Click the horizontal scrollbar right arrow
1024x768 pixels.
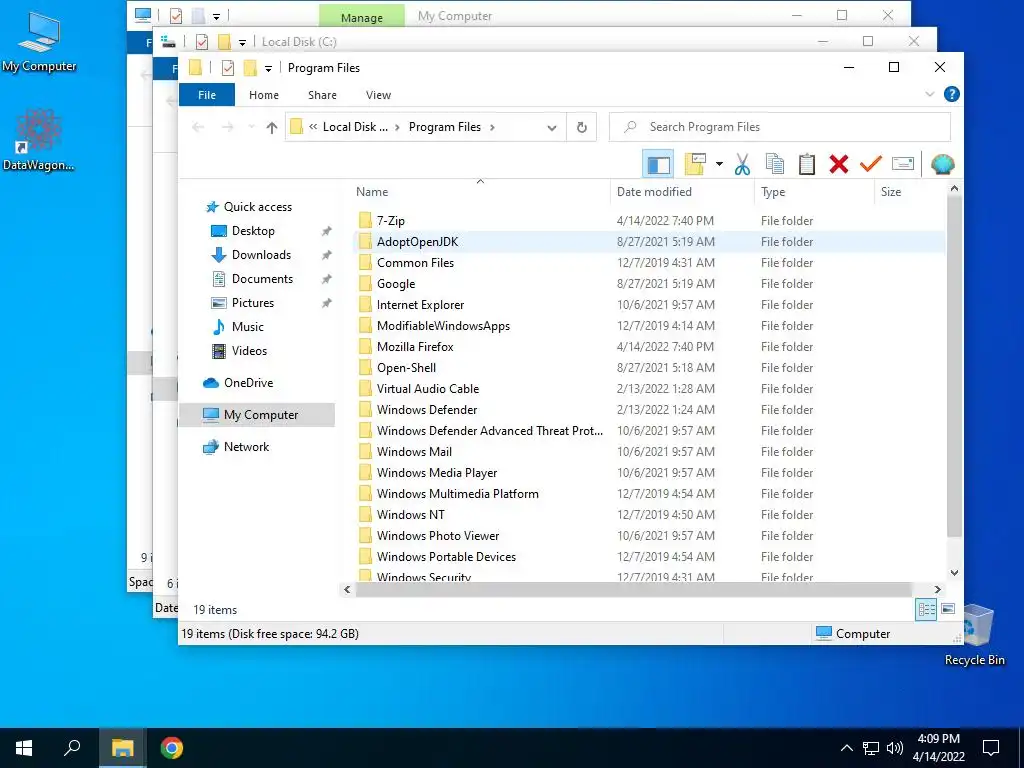pyautogui.click(x=938, y=590)
